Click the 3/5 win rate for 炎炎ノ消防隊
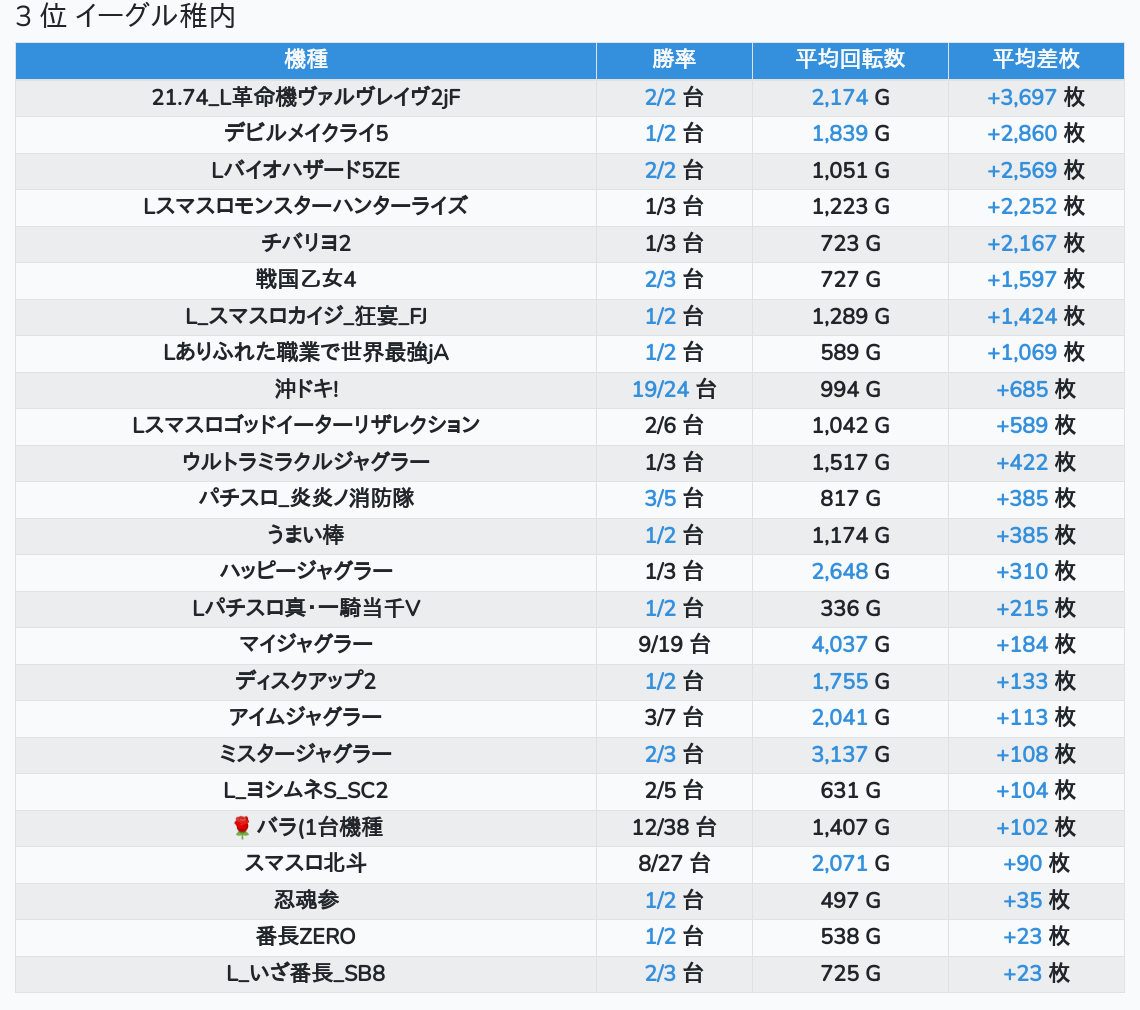 point(660,498)
